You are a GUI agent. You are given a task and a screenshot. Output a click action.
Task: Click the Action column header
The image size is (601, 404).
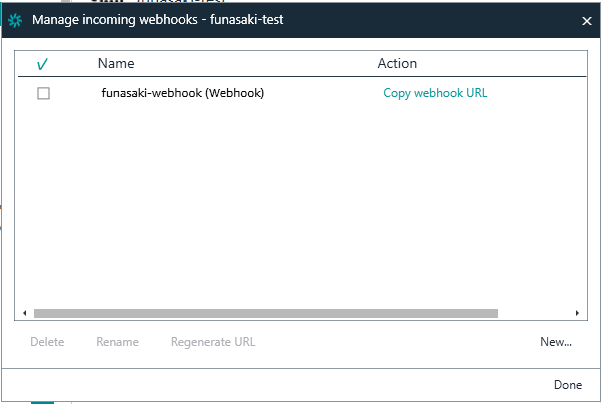[x=397, y=63]
